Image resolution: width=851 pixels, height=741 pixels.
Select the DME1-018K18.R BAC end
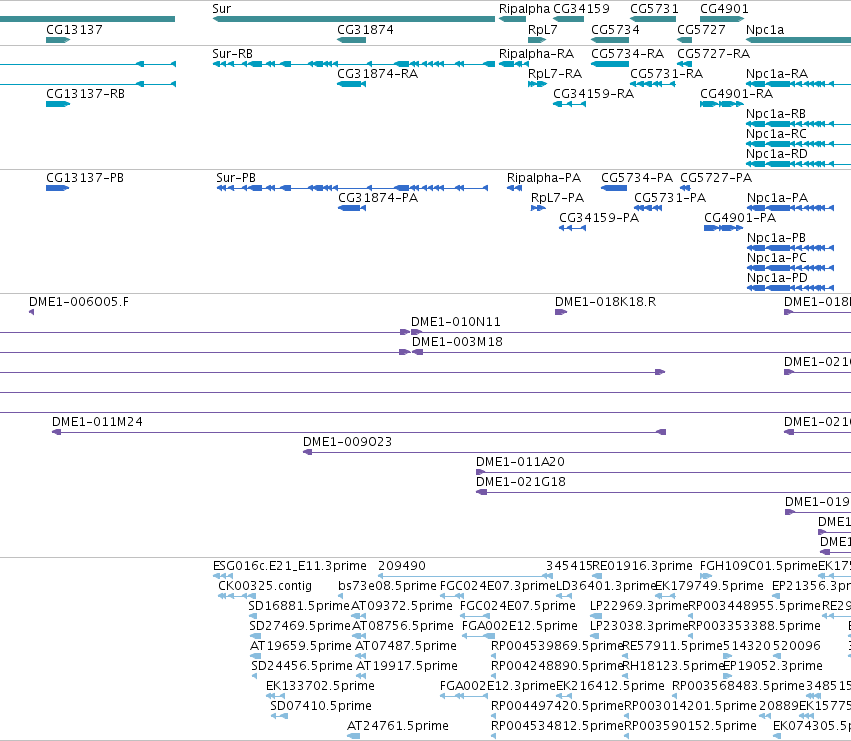(x=561, y=312)
